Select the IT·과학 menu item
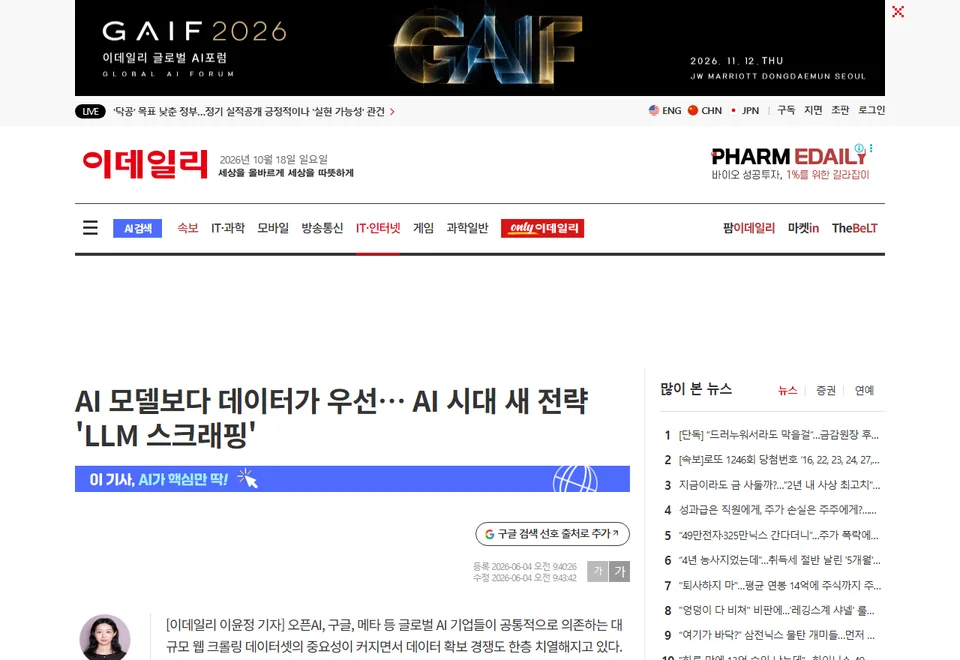 coord(228,228)
